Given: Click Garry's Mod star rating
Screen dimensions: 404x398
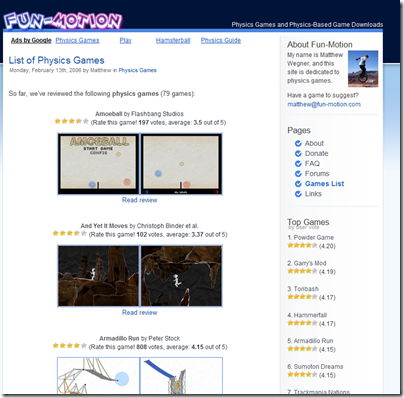Looking at the screenshot, I should [302, 271].
